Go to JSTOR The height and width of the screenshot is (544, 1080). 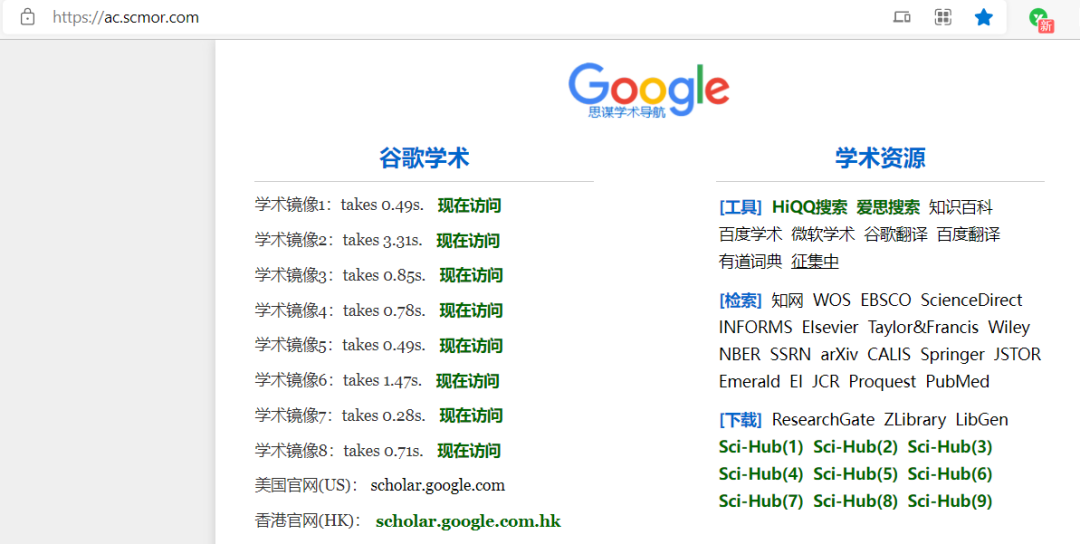coord(1017,355)
